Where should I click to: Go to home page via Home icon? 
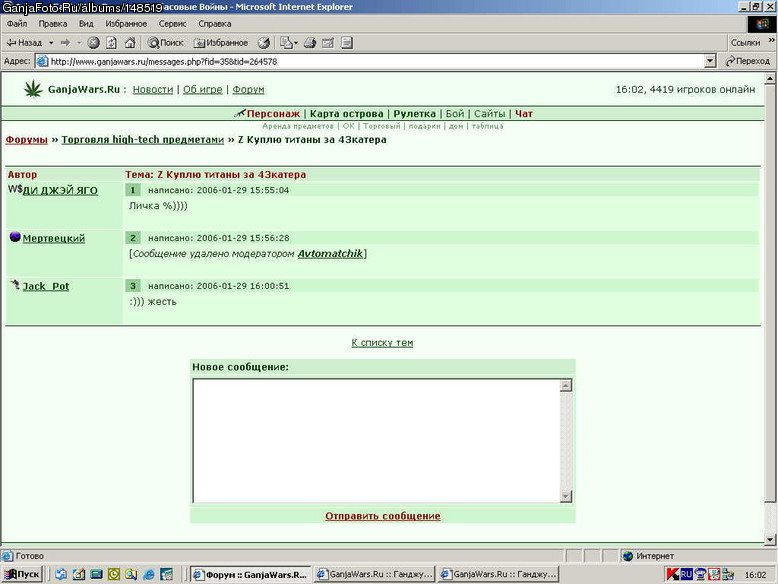click(x=130, y=43)
